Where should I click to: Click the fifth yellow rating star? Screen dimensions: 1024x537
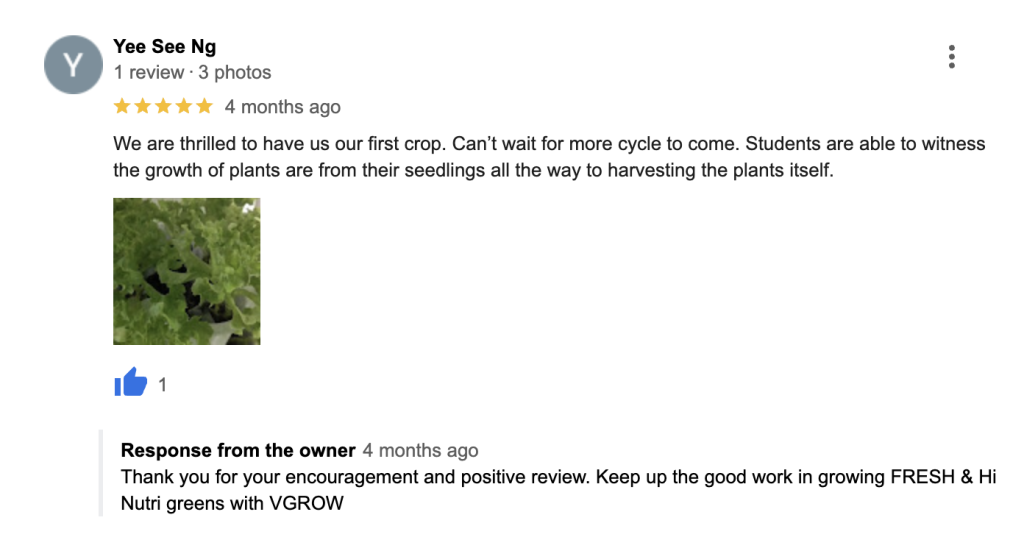[204, 106]
